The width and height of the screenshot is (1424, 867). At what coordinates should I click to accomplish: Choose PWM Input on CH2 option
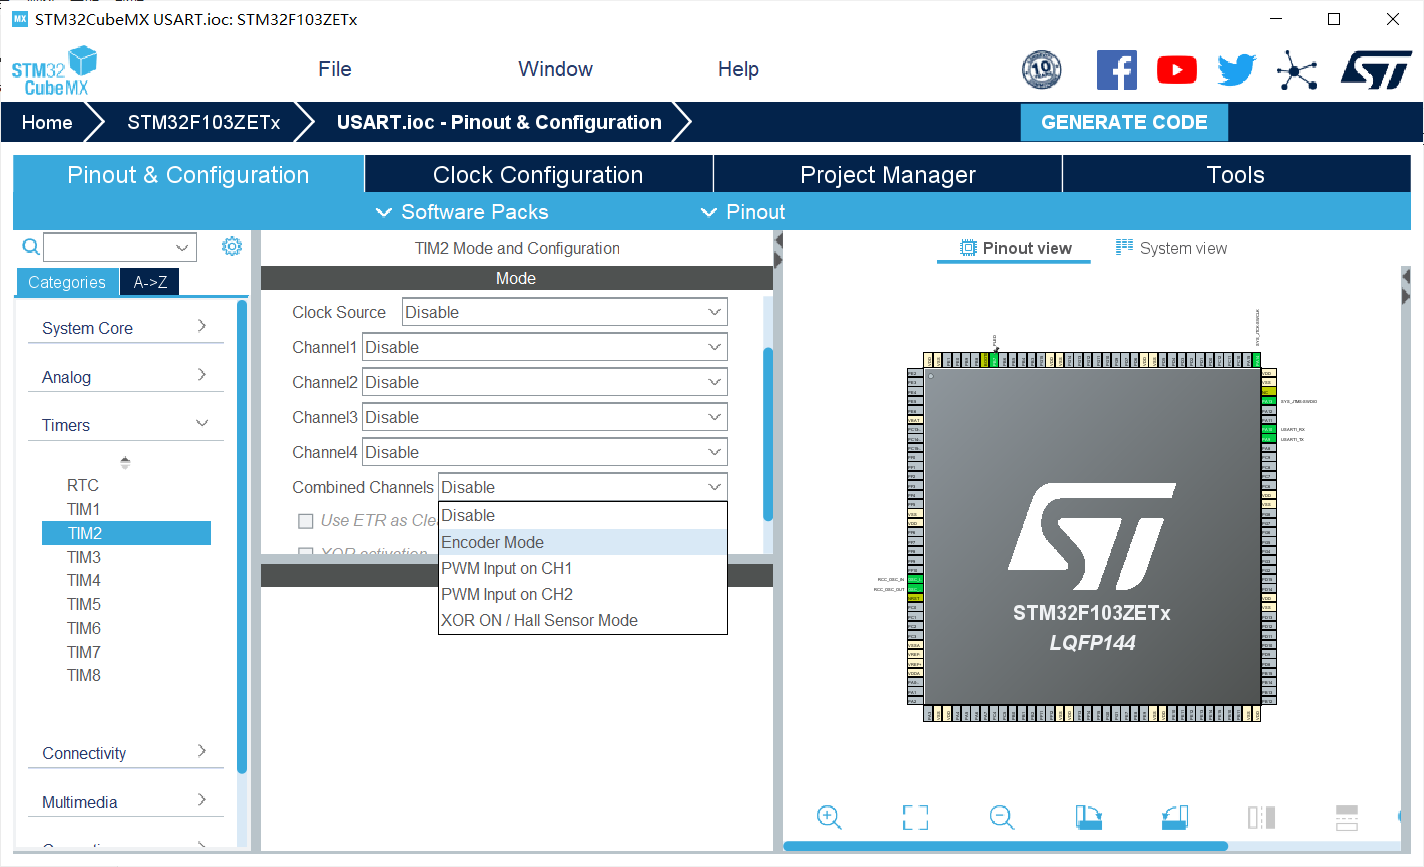point(583,594)
